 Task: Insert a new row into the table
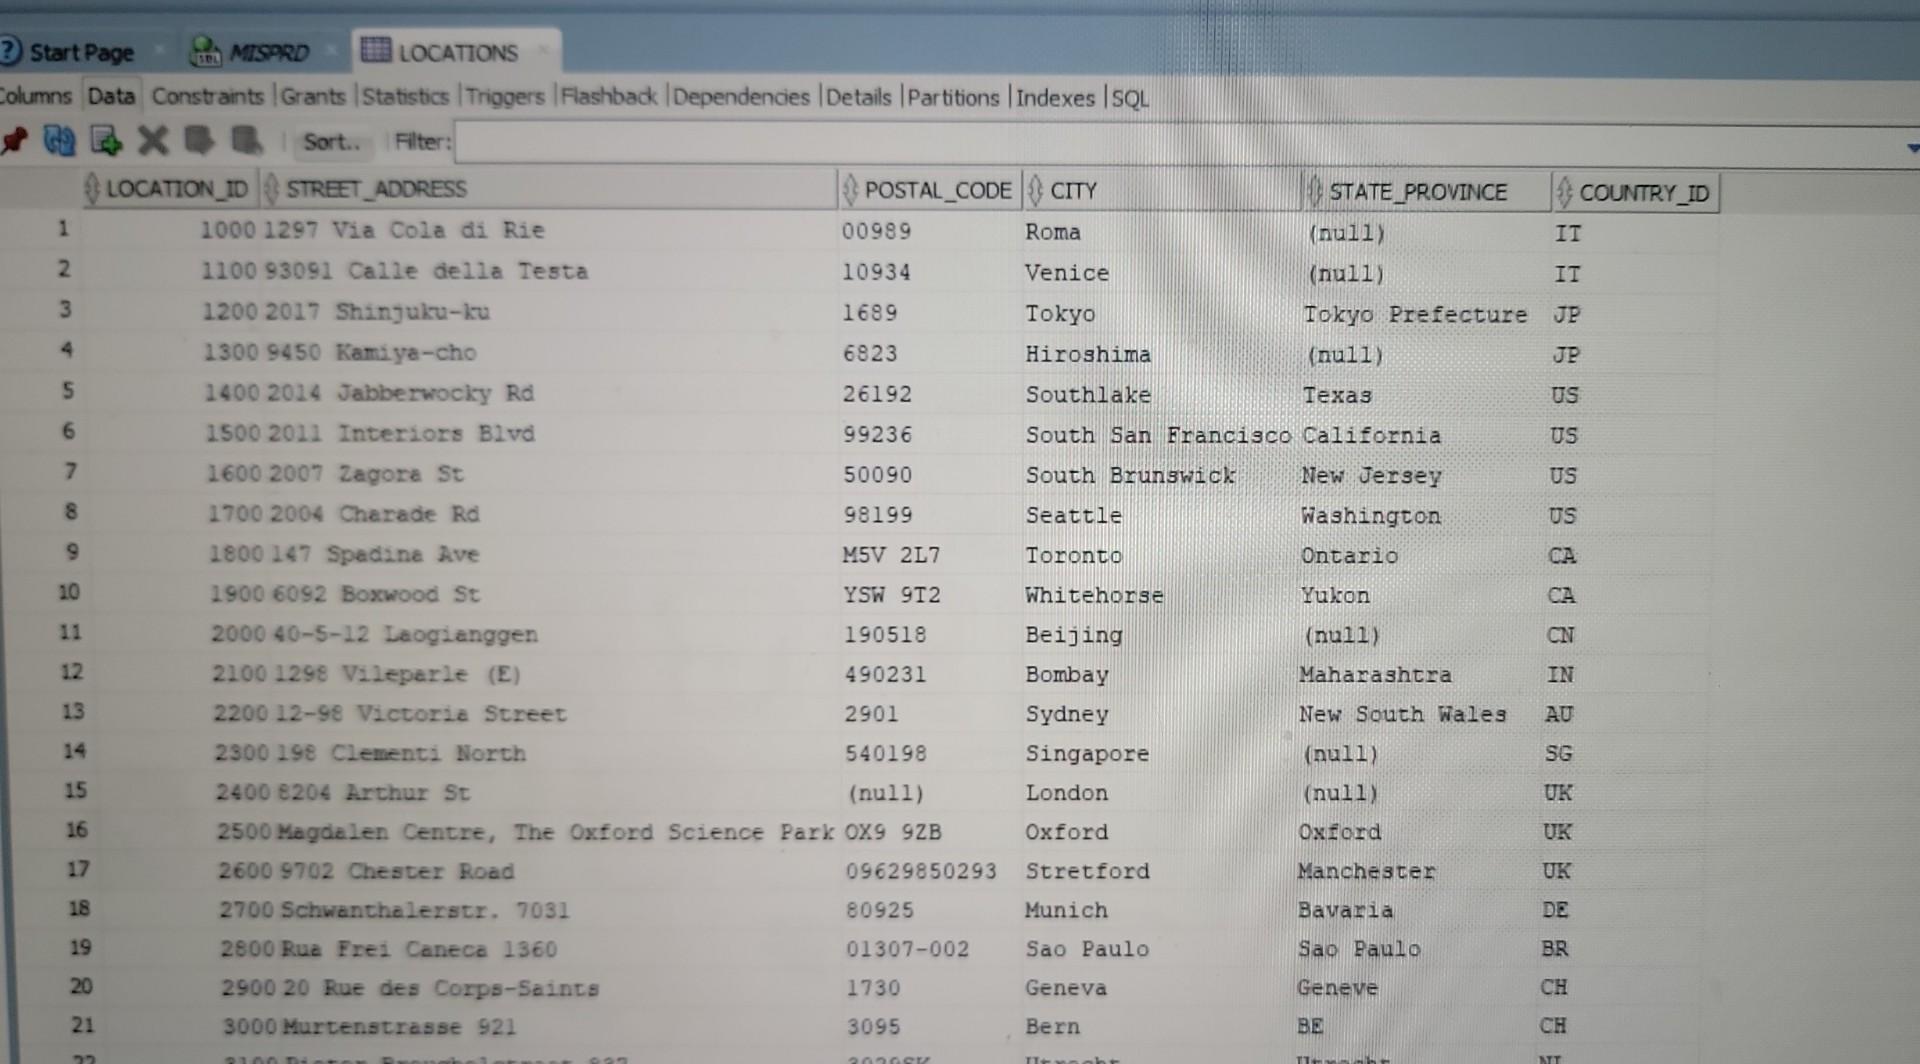tap(106, 141)
